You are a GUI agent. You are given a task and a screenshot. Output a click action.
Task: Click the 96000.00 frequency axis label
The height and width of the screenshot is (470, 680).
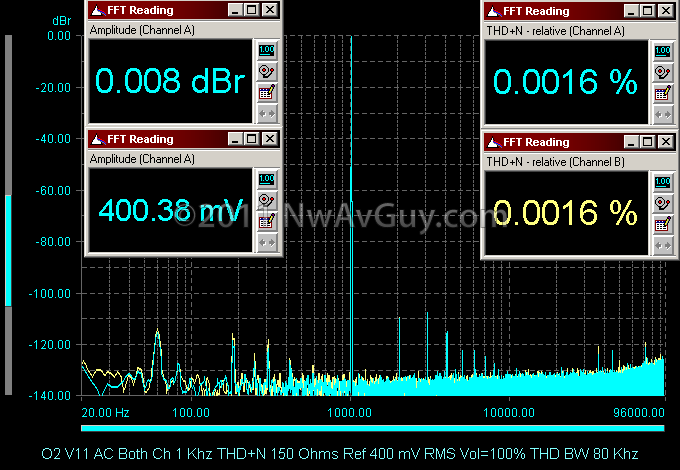click(x=639, y=413)
